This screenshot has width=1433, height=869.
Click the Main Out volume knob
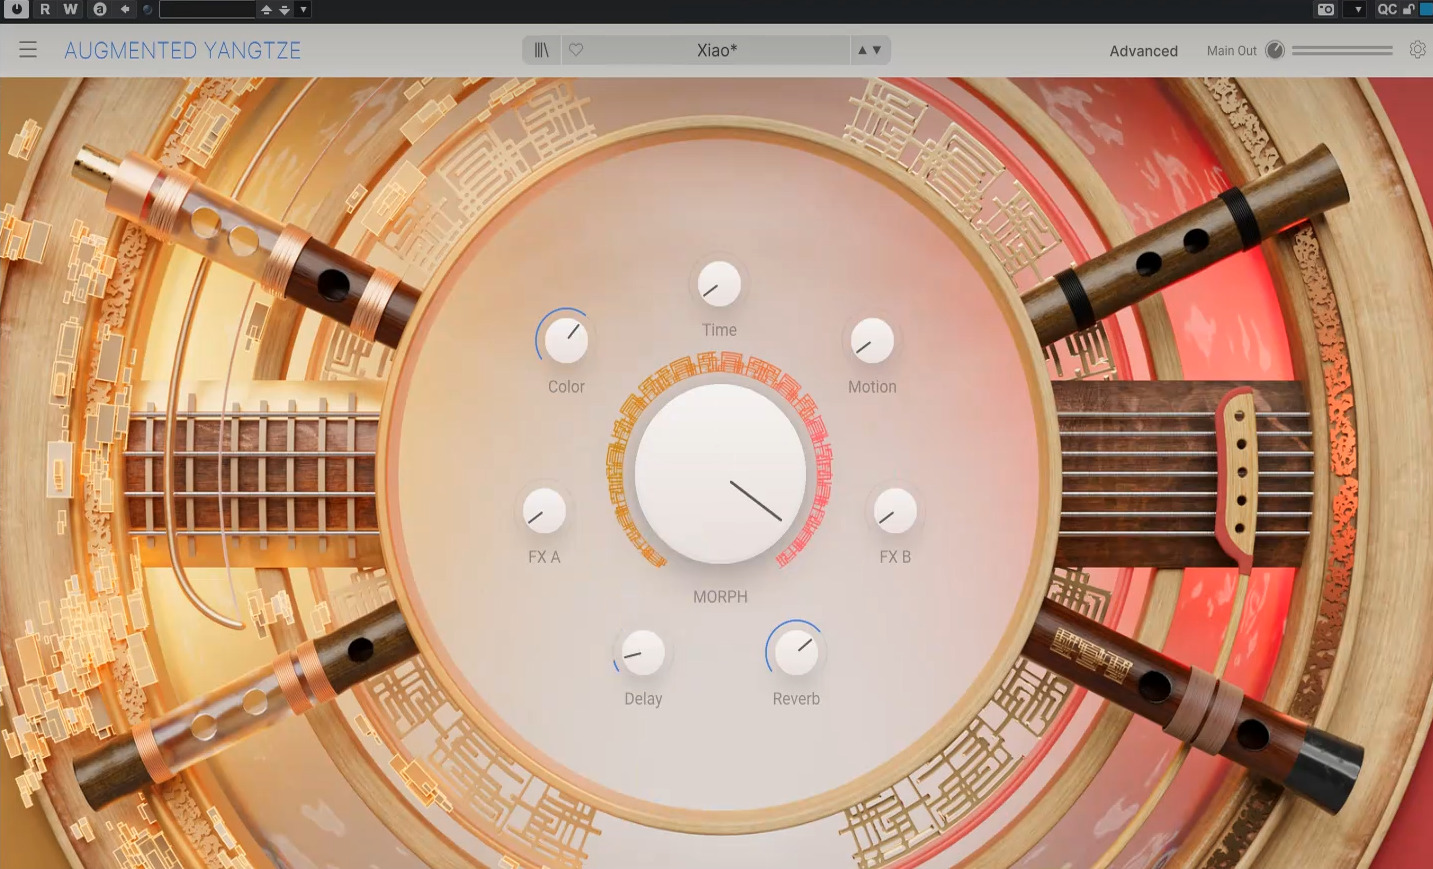[x=1274, y=50]
